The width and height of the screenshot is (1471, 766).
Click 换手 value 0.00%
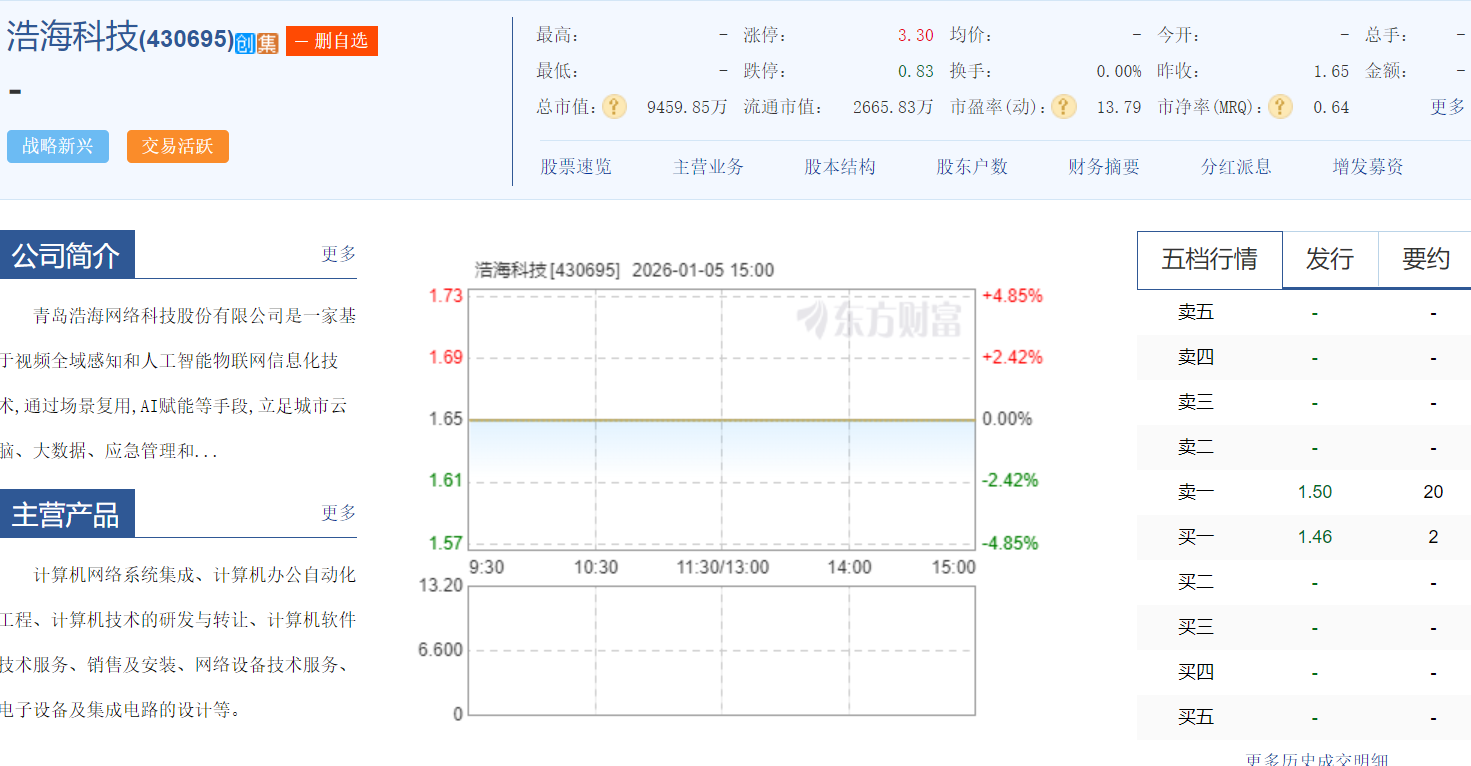coord(1119,71)
